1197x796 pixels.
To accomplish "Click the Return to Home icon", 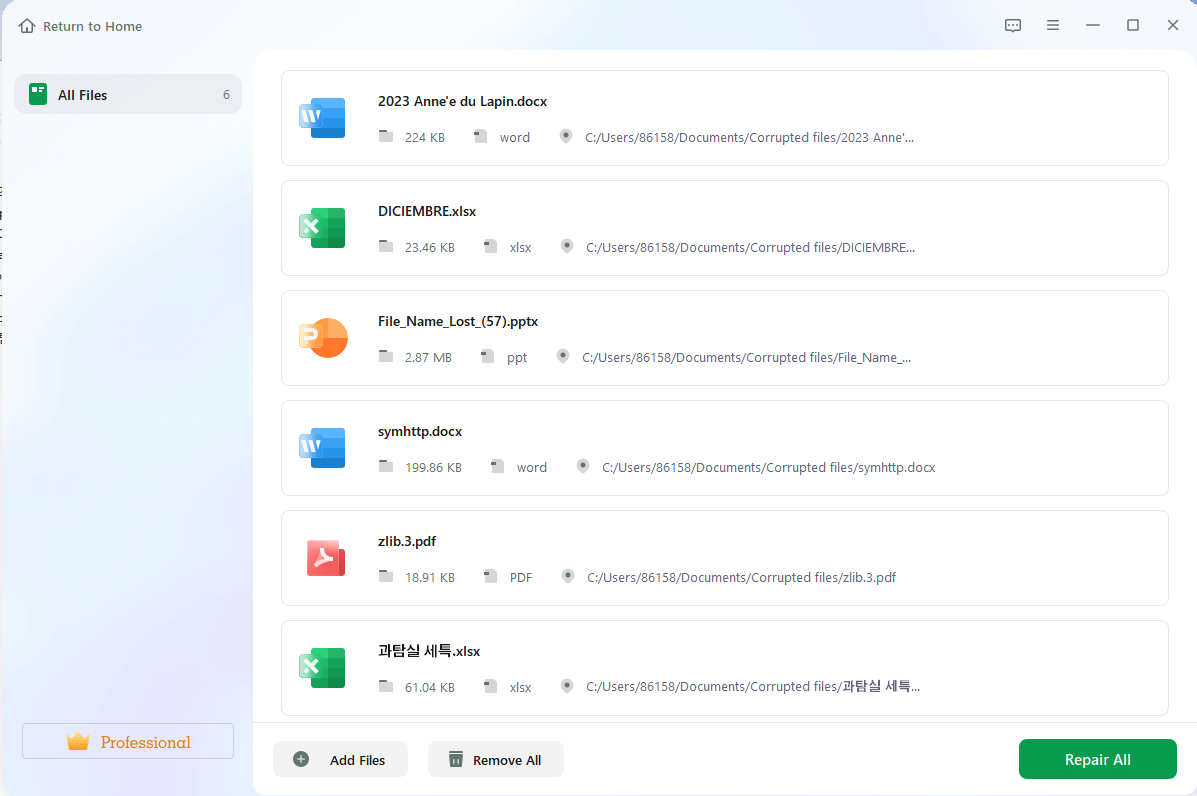I will 27,26.
